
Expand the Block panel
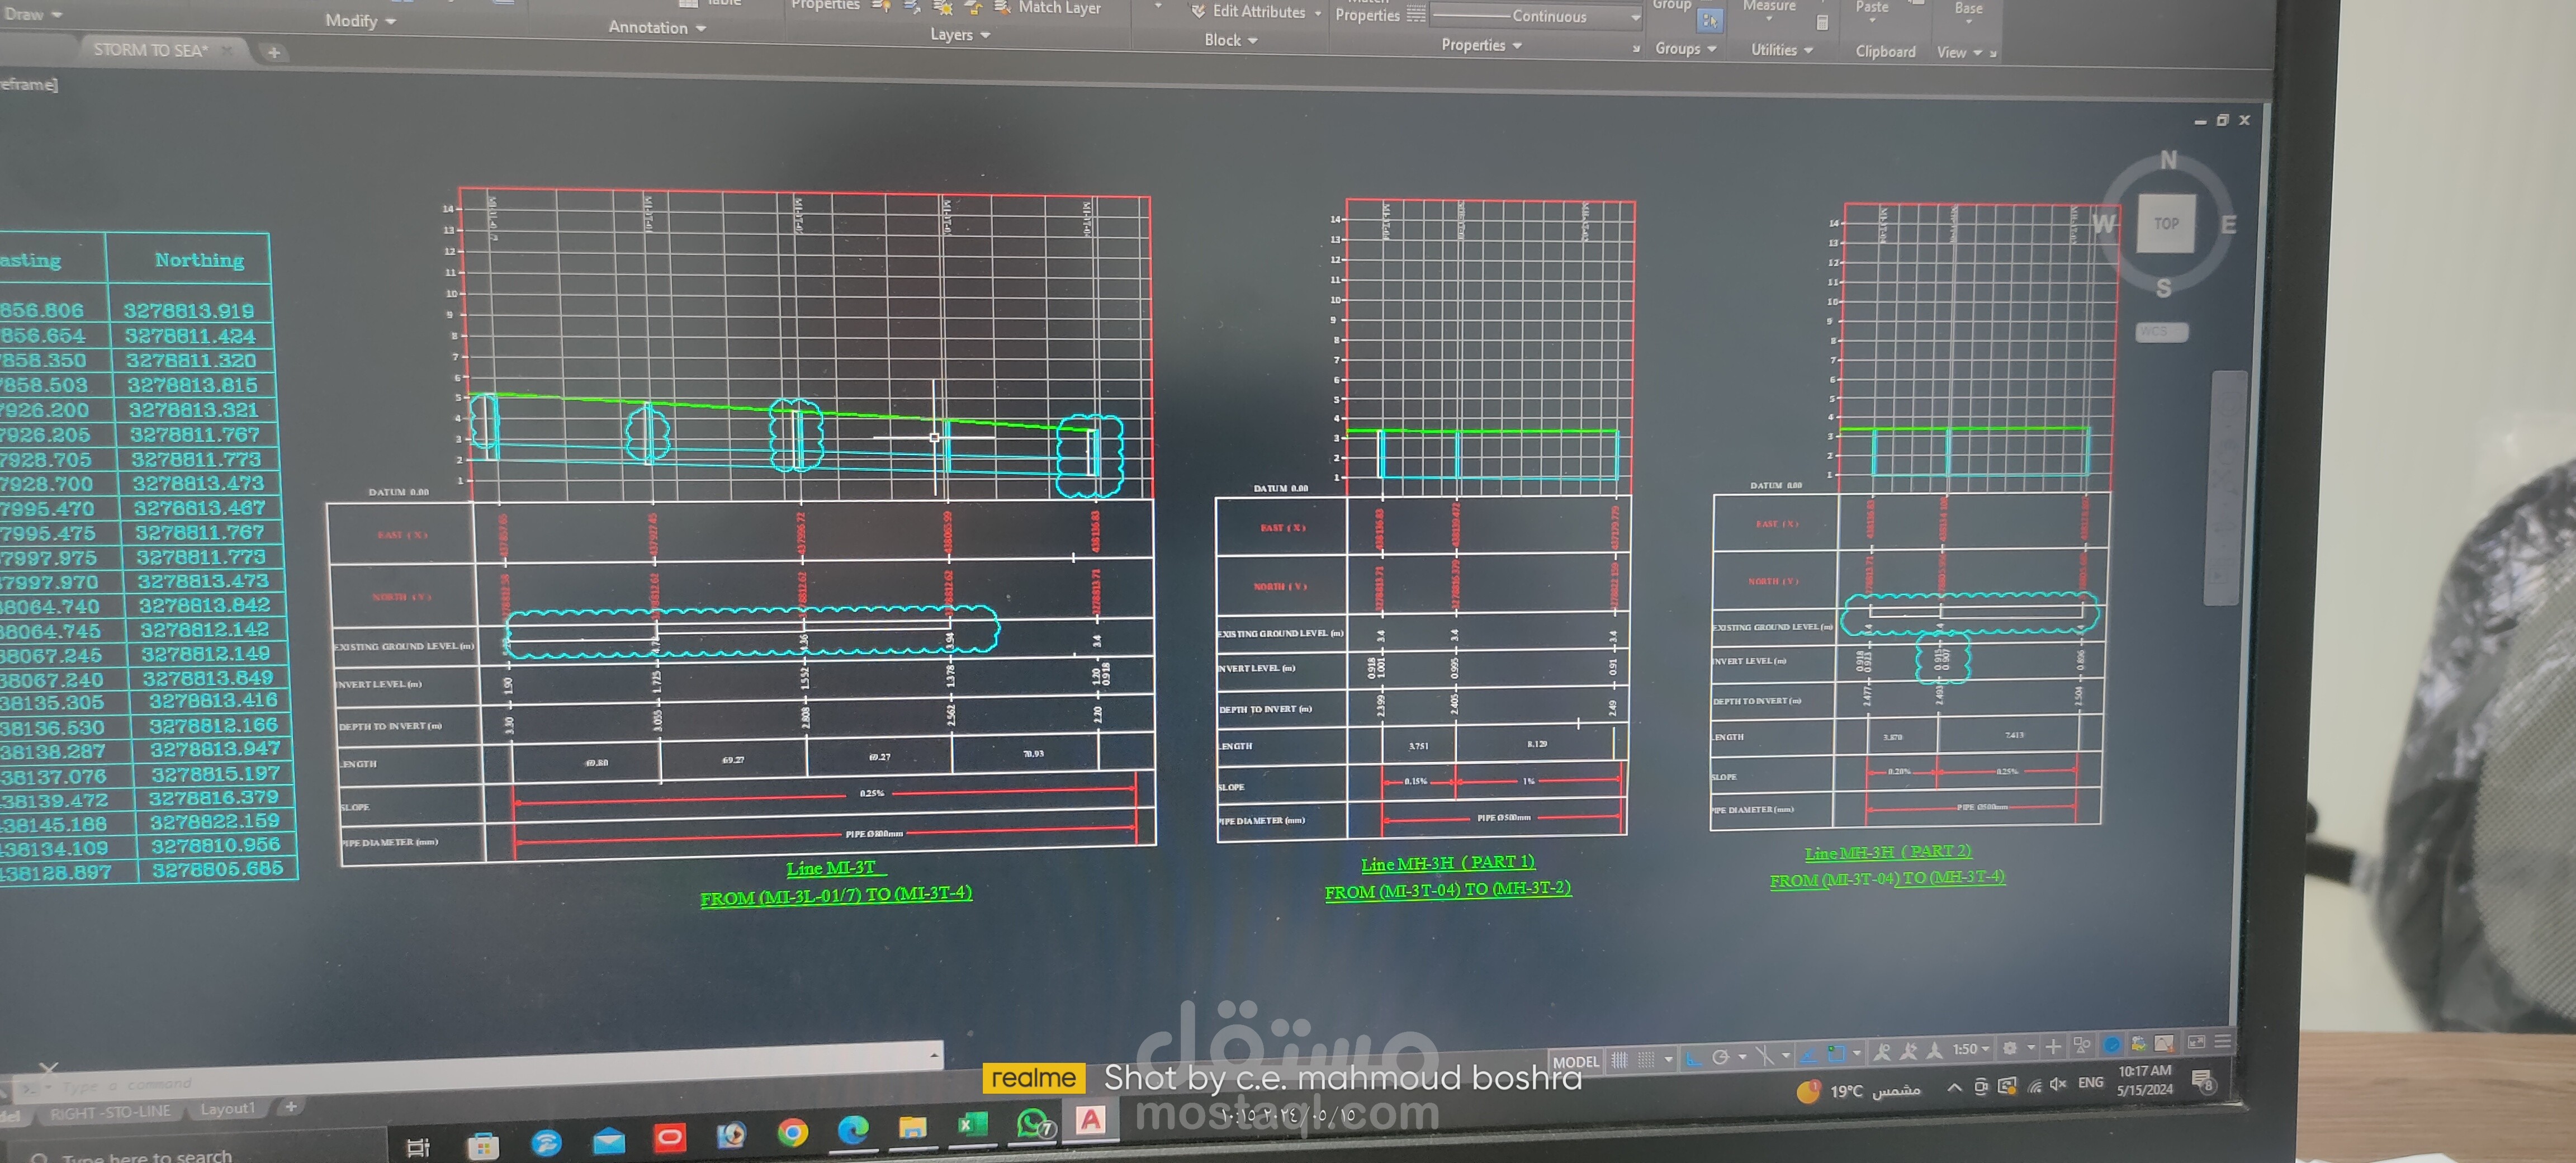[x=1230, y=40]
